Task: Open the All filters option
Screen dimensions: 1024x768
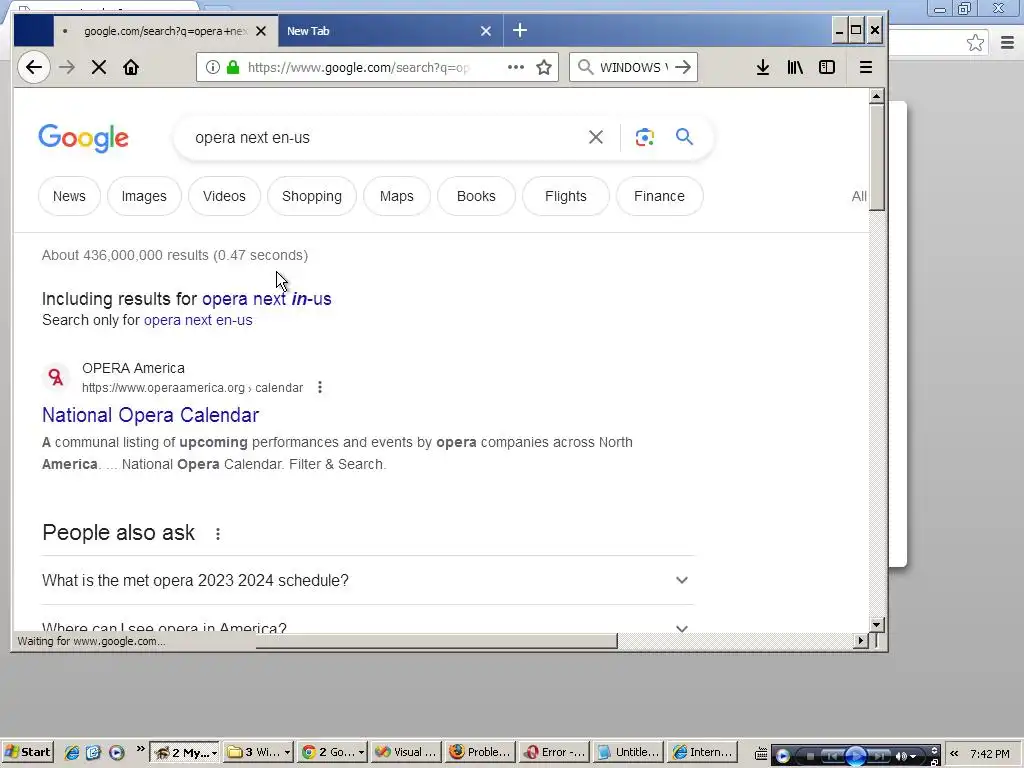Action: (x=859, y=196)
